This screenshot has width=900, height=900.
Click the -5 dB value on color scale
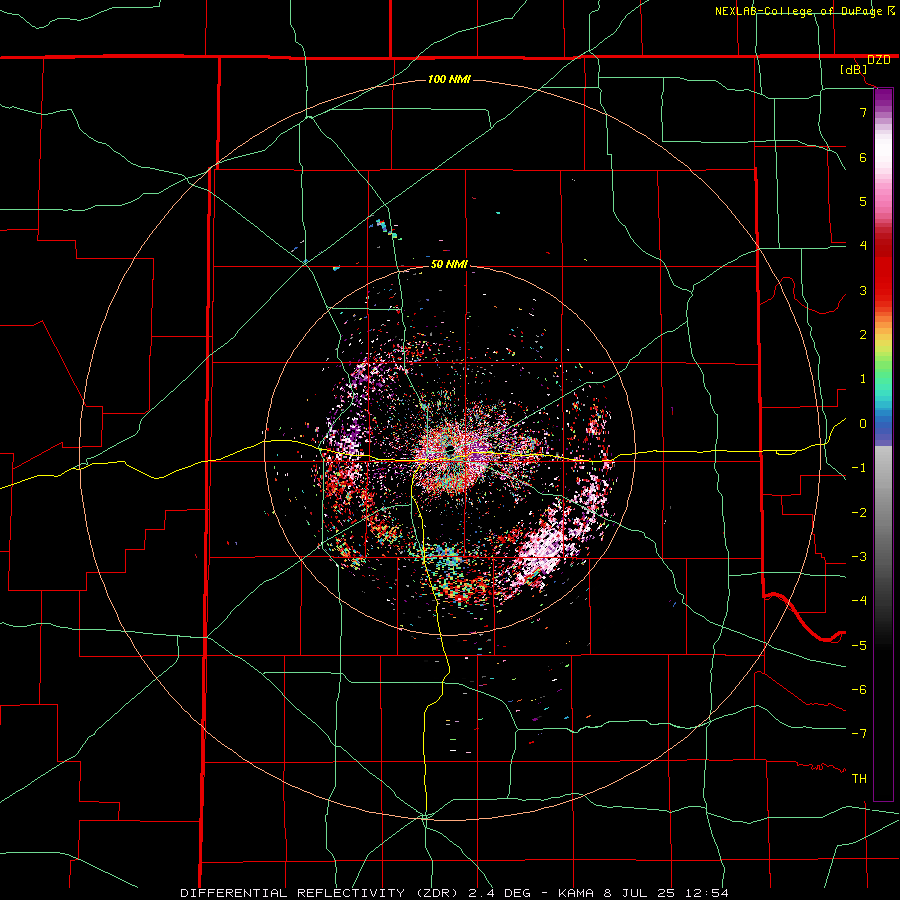click(x=859, y=646)
